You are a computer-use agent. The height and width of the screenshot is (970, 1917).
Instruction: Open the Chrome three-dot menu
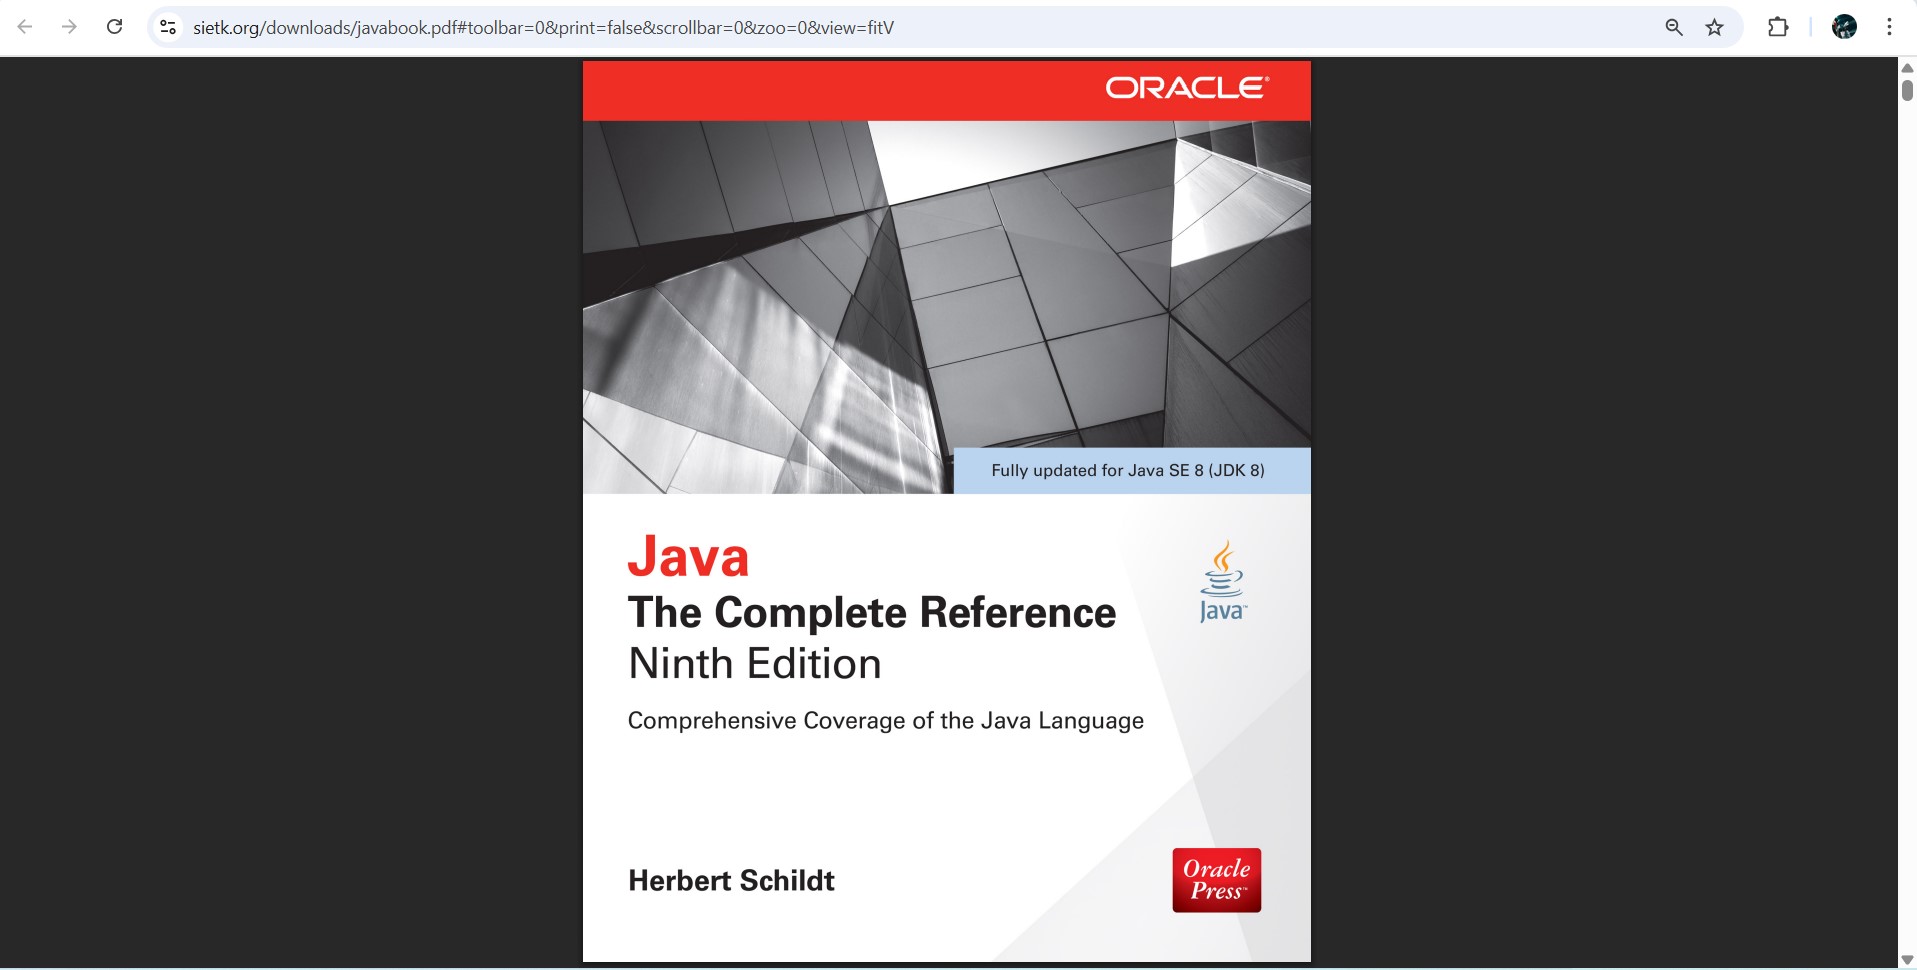(x=1889, y=27)
